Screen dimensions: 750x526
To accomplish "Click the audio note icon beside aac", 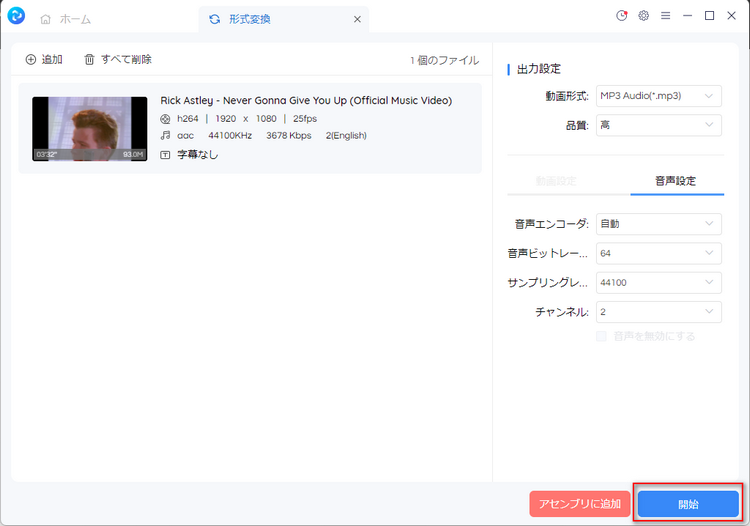I will coord(165,136).
